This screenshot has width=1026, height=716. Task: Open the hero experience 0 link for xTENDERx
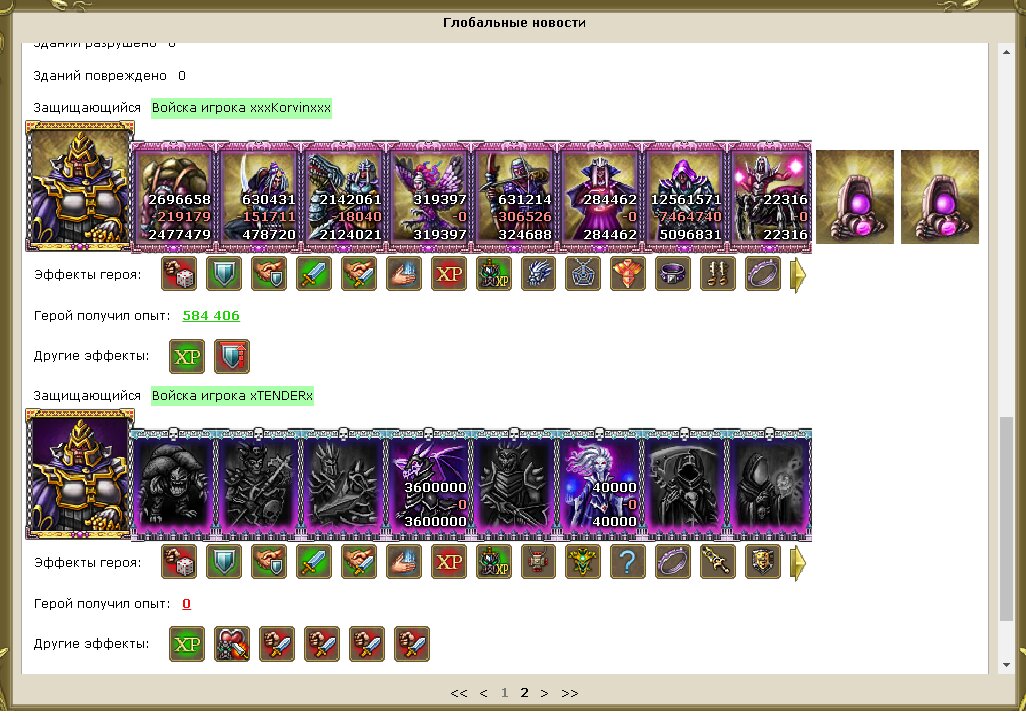[x=186, y=603]
